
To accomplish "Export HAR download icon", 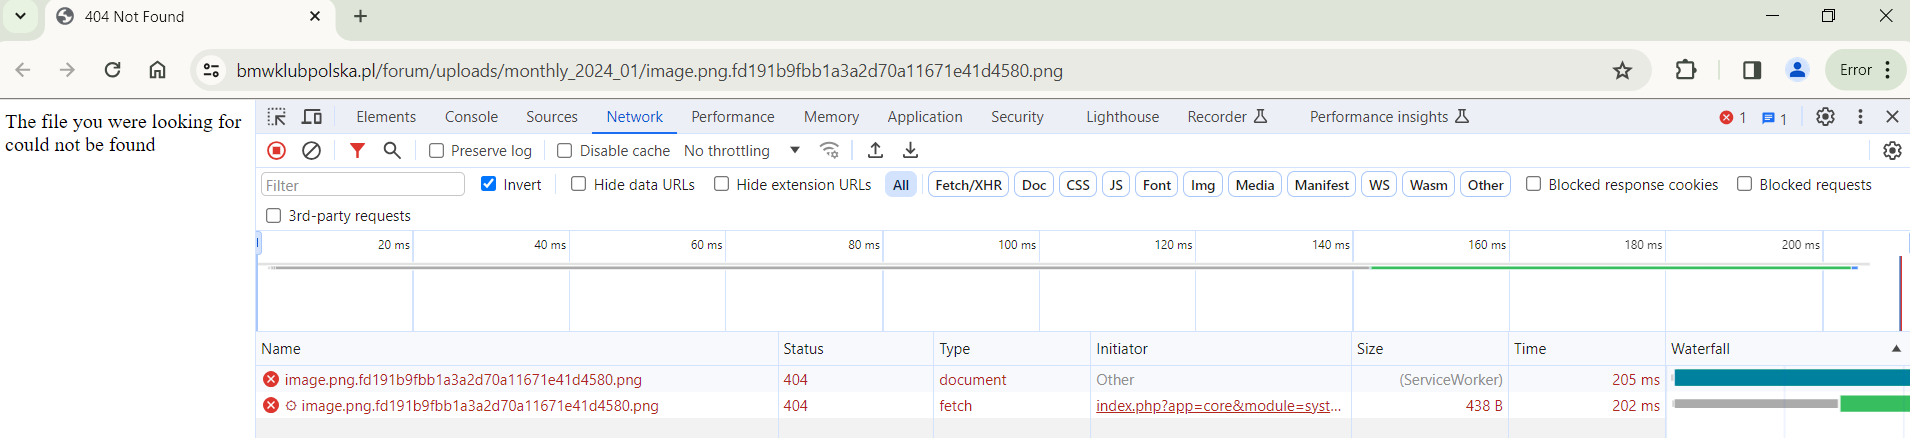I will (x=910, y=151).
